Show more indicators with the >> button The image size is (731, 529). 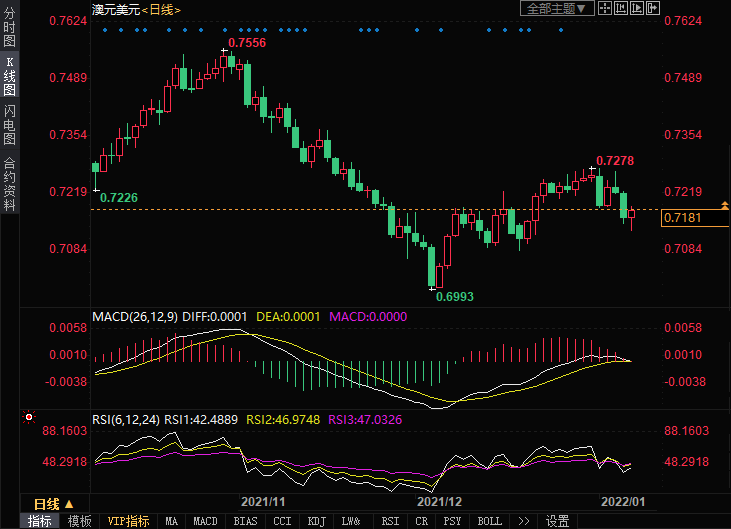(521, 521)
